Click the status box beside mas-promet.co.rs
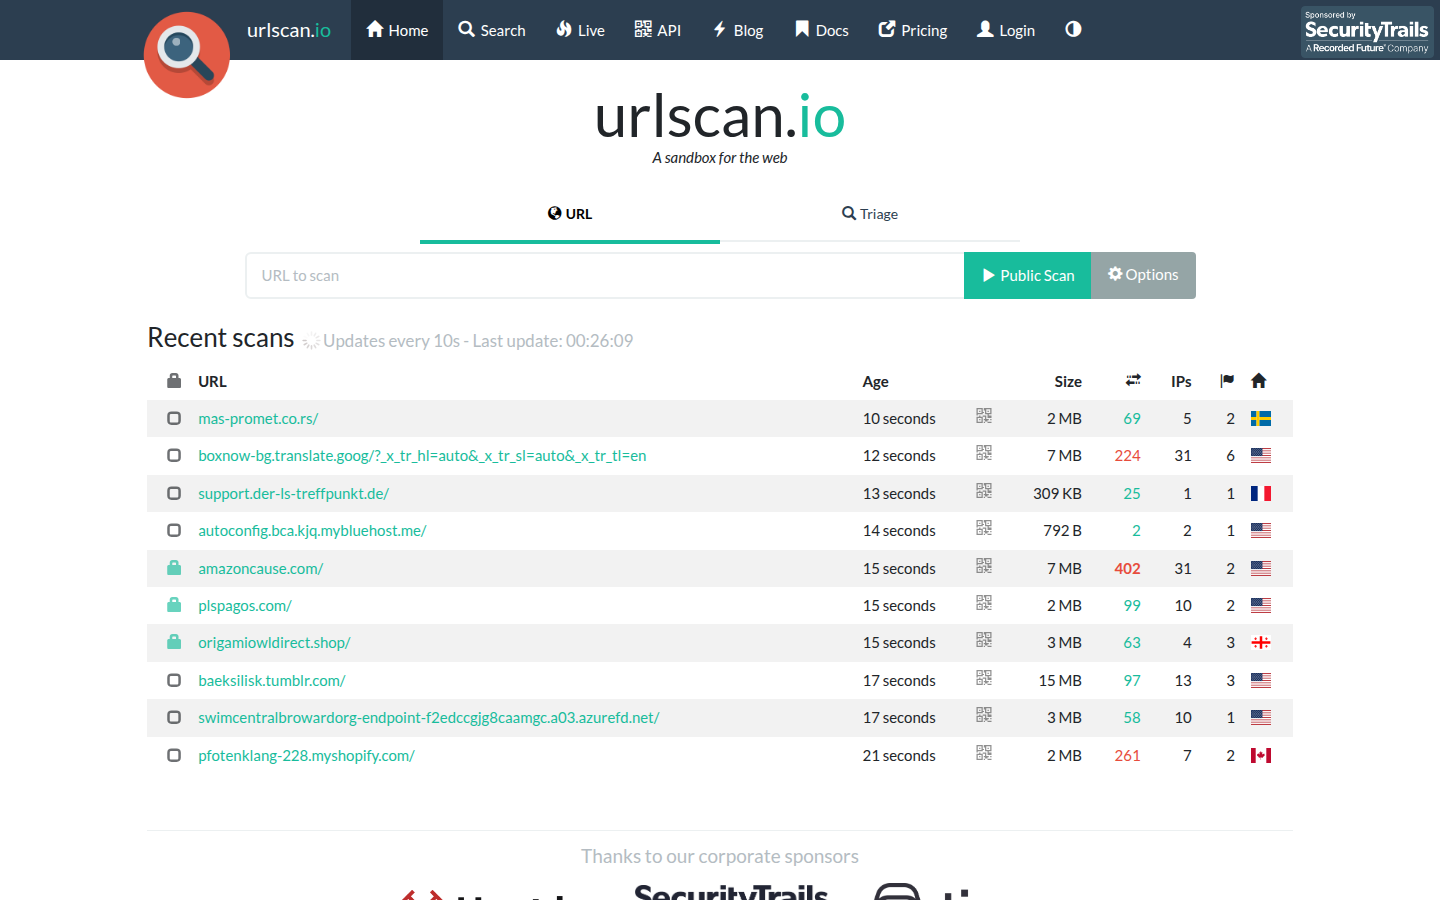The width and height of the screenshot is (1440, 900). tap(174, 418)
